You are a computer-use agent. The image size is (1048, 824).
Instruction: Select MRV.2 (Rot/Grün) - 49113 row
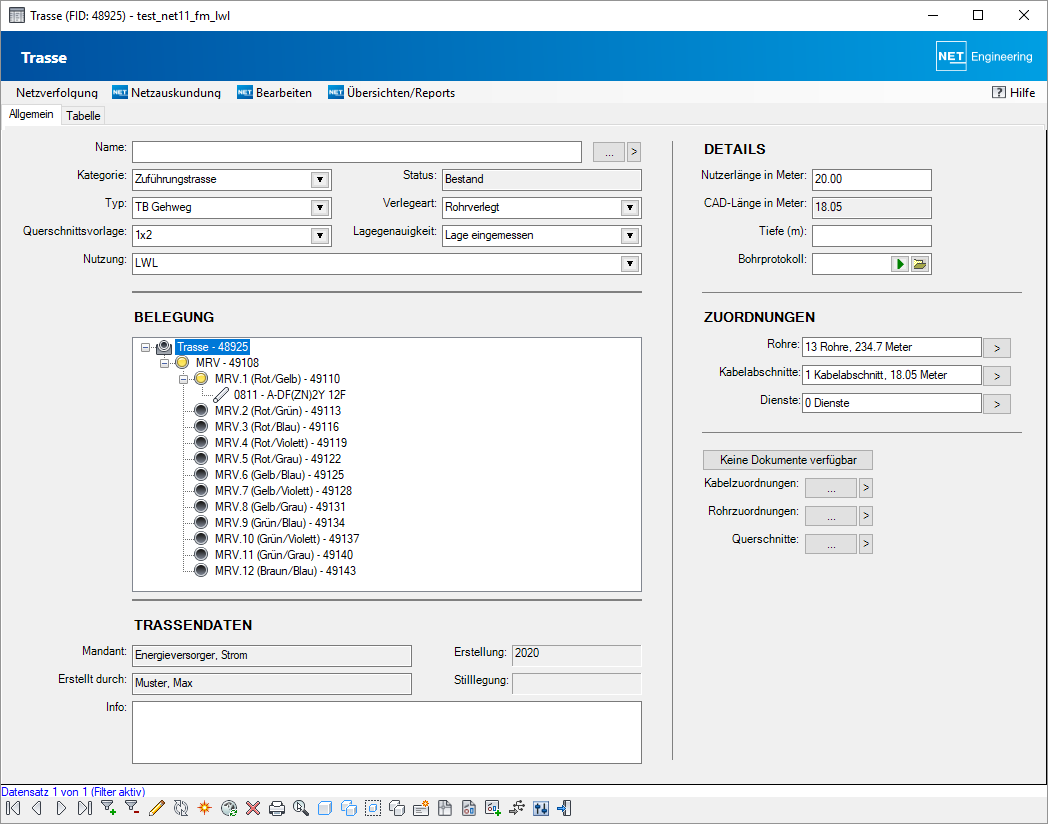click(x=277, y=411)
